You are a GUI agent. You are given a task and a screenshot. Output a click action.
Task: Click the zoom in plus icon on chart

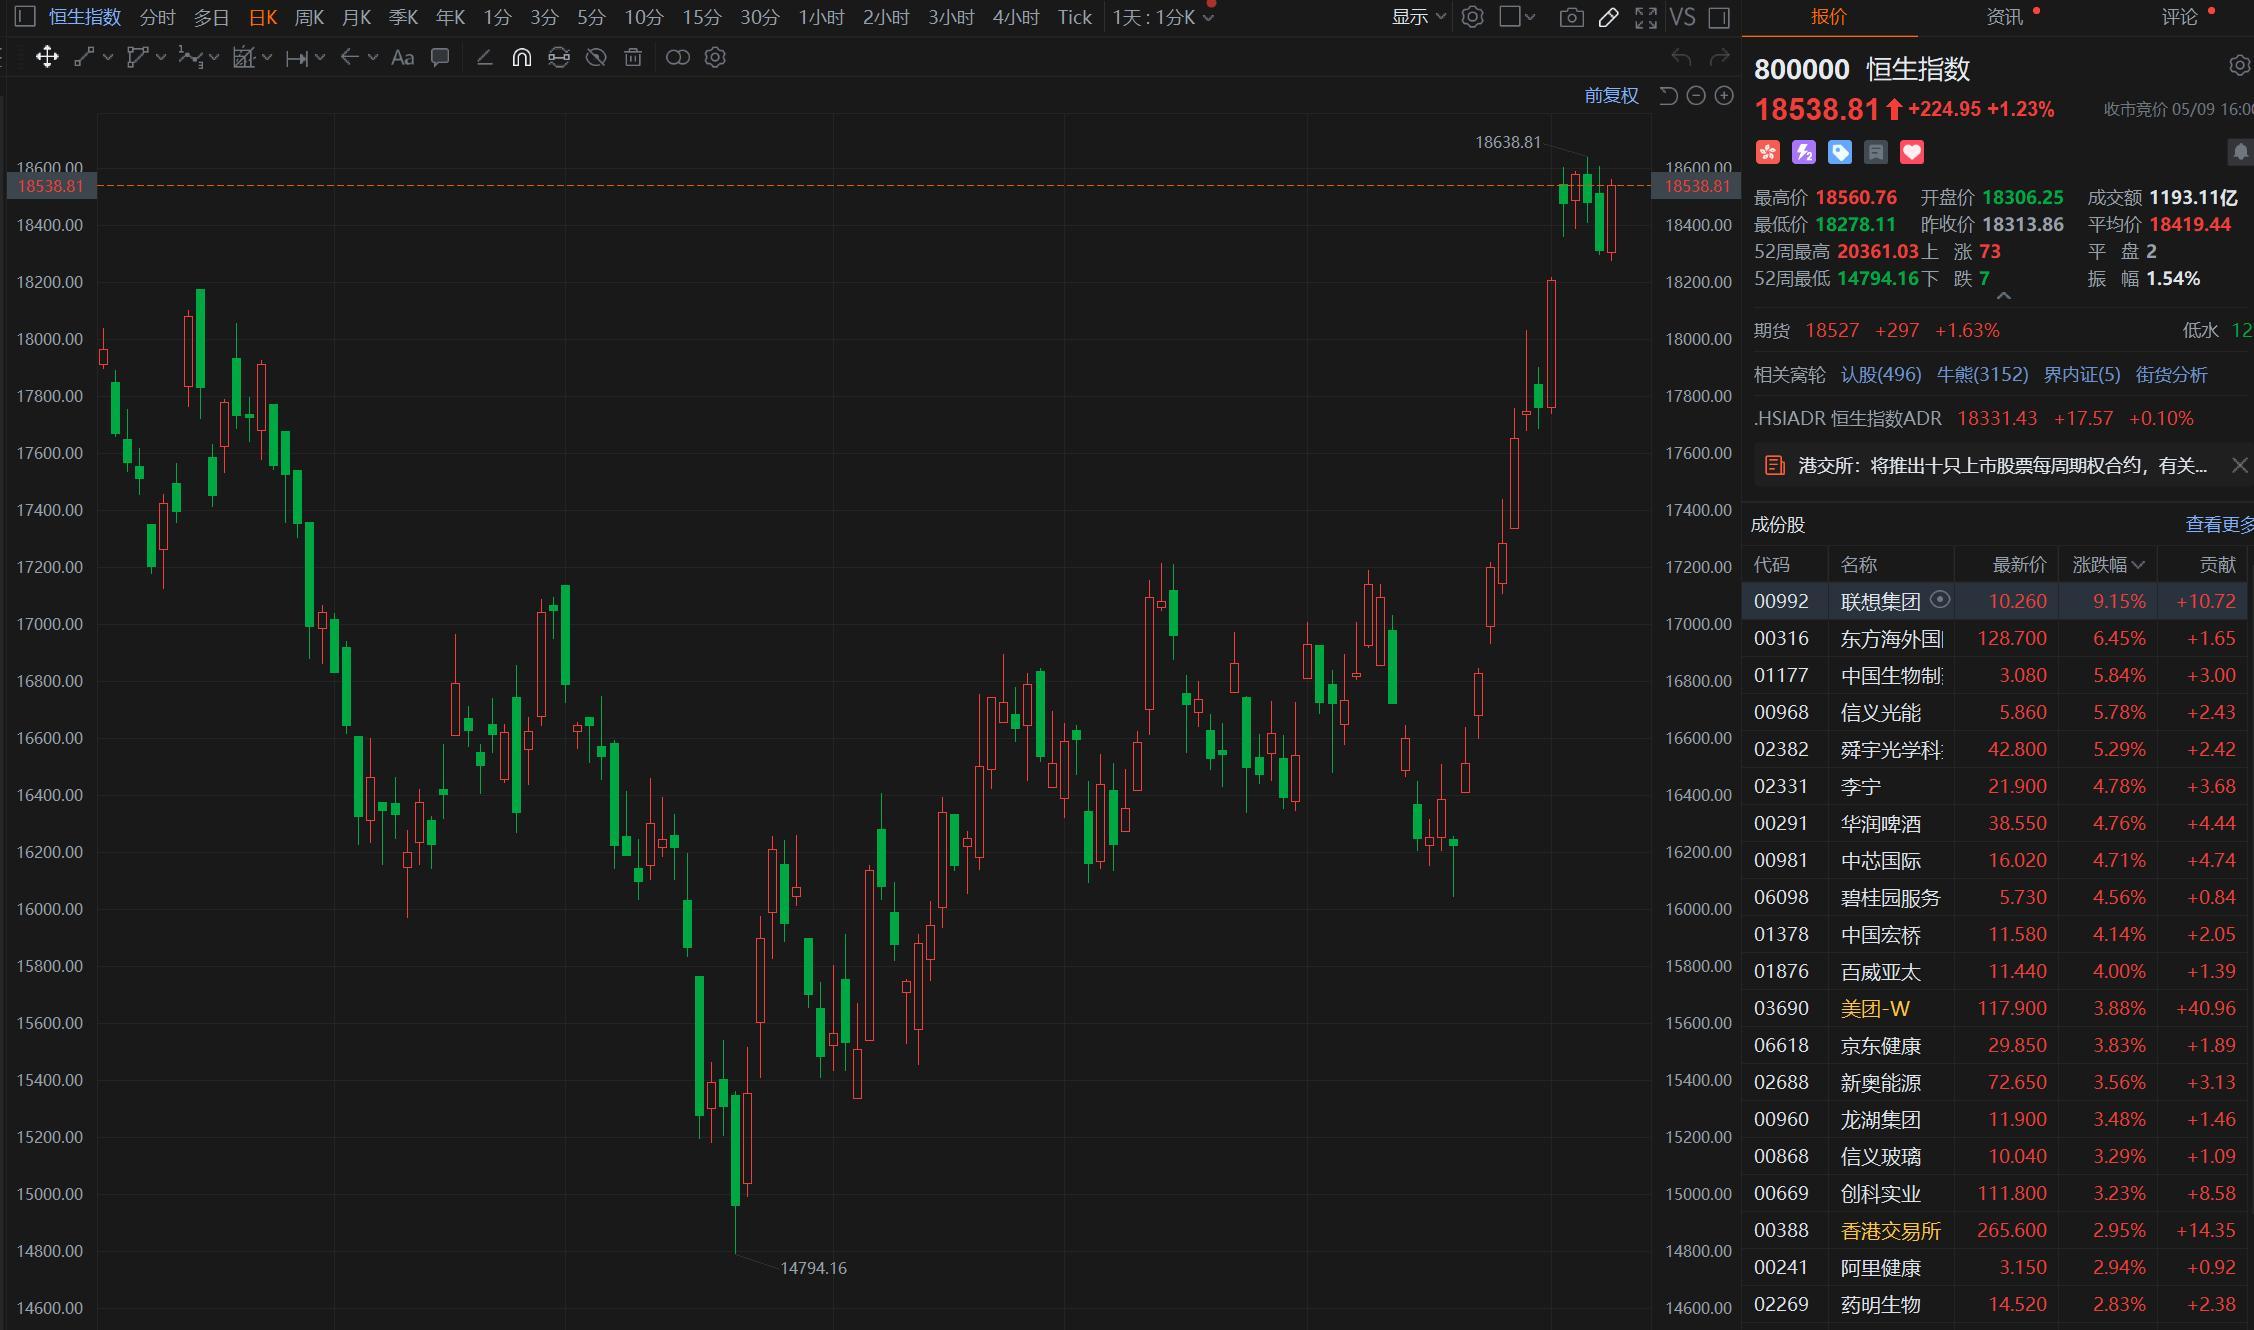point(1724,96)
